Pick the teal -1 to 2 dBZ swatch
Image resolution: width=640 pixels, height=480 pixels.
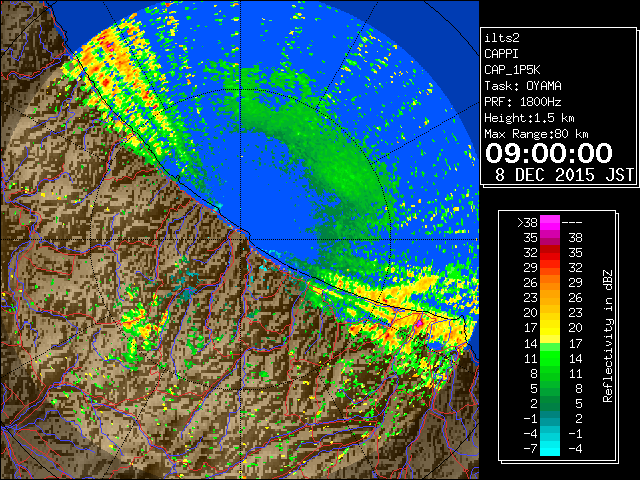pyautogui.click(x=550, y=418)
